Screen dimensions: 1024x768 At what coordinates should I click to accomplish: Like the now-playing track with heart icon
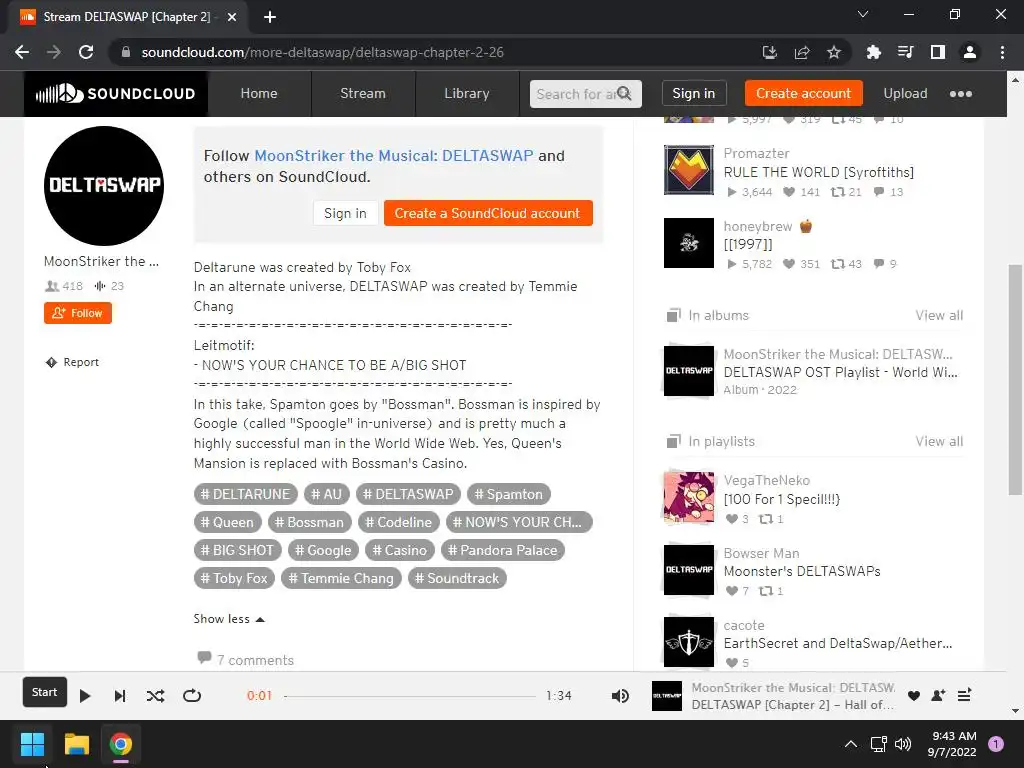[x=914, y=696]
